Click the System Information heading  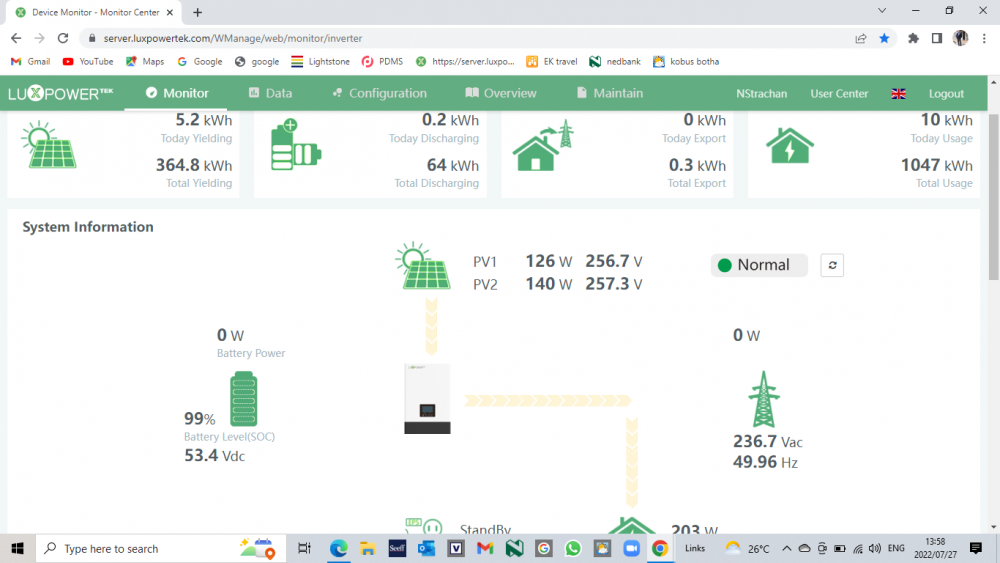pos(88,227)
